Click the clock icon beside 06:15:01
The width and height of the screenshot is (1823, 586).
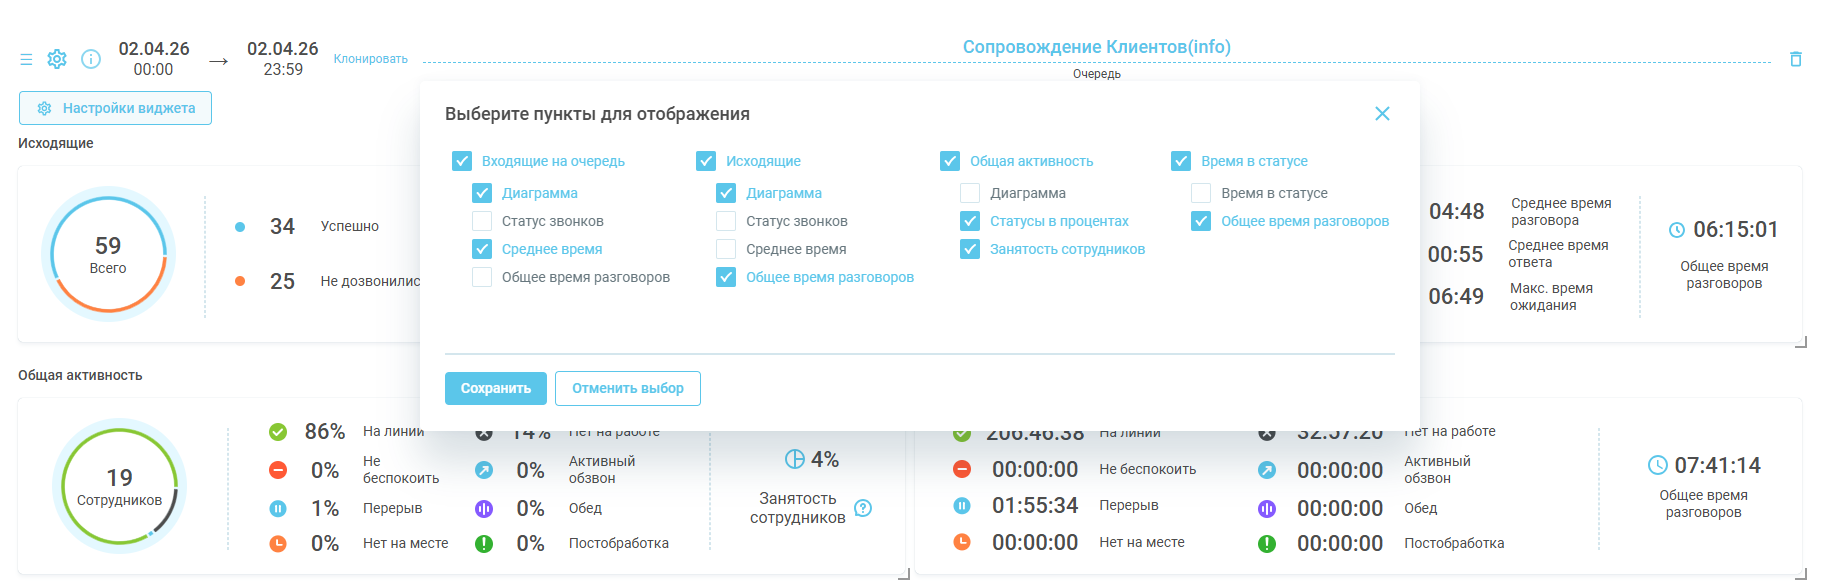(x=1677, y=230)
